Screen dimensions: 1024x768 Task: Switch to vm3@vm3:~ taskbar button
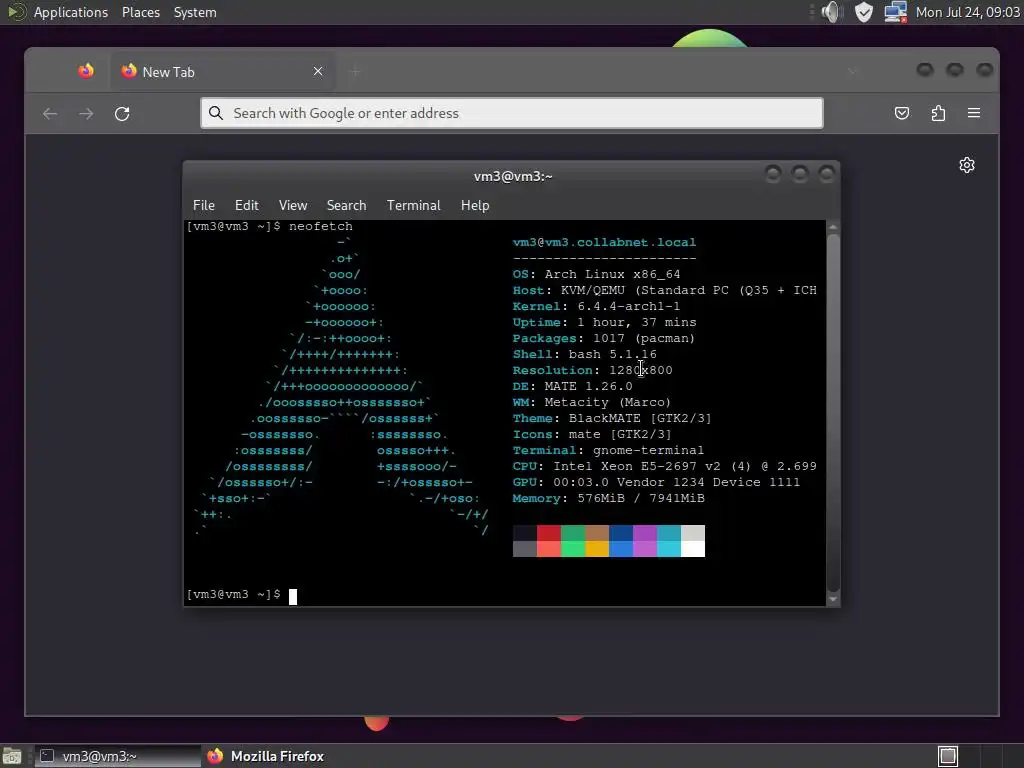coord(118,756)
